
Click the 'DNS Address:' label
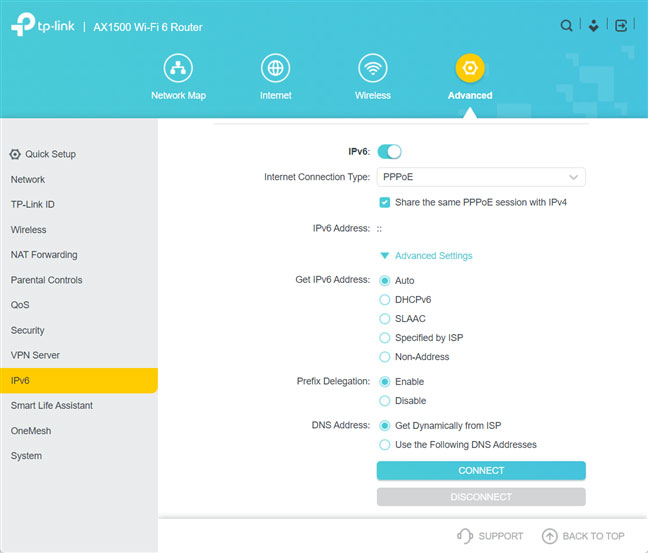point(341,425)
